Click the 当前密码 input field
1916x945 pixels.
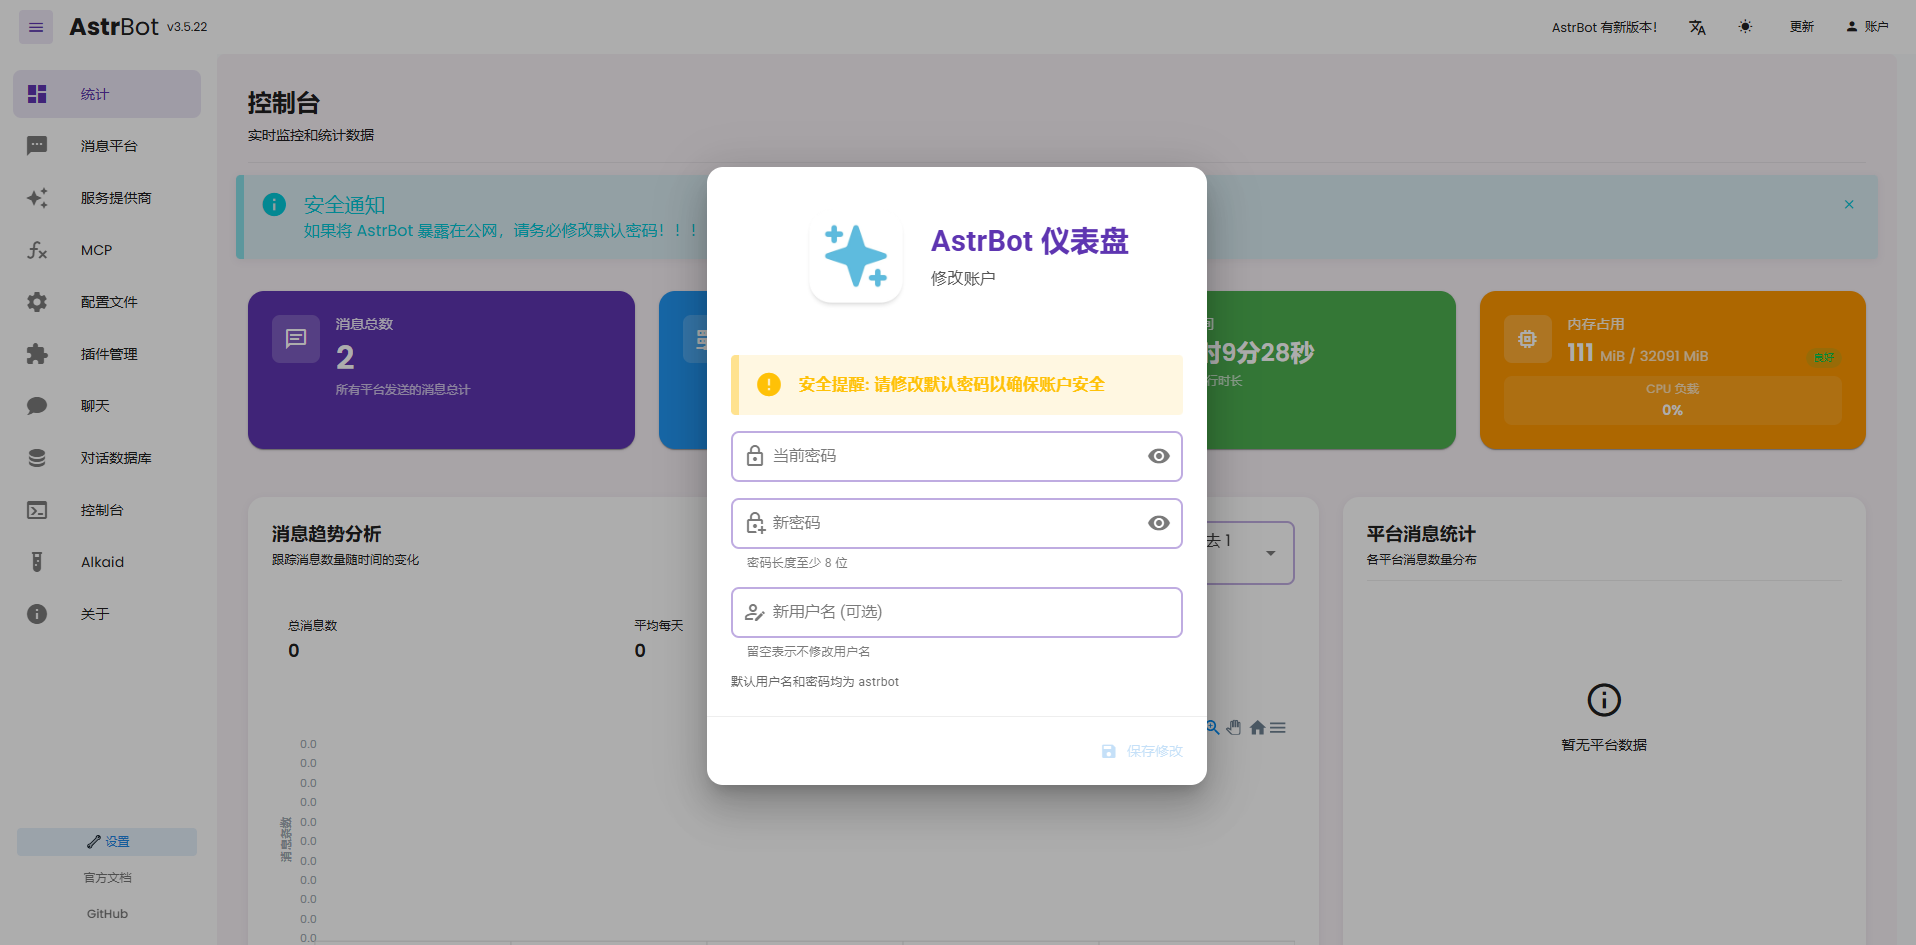(x=957, y=456)
